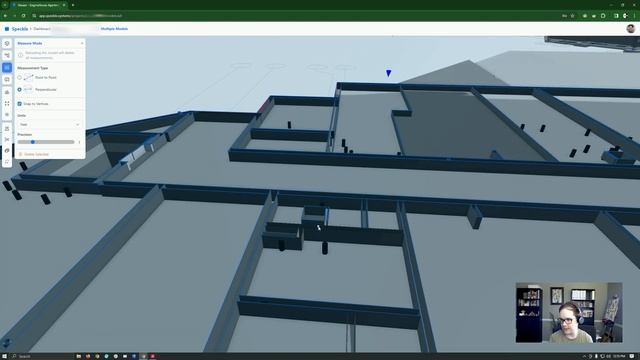The height and width of the screenshot is (360, 640).
Task: Activate the Section Box scissors icon
Action: 7,140
